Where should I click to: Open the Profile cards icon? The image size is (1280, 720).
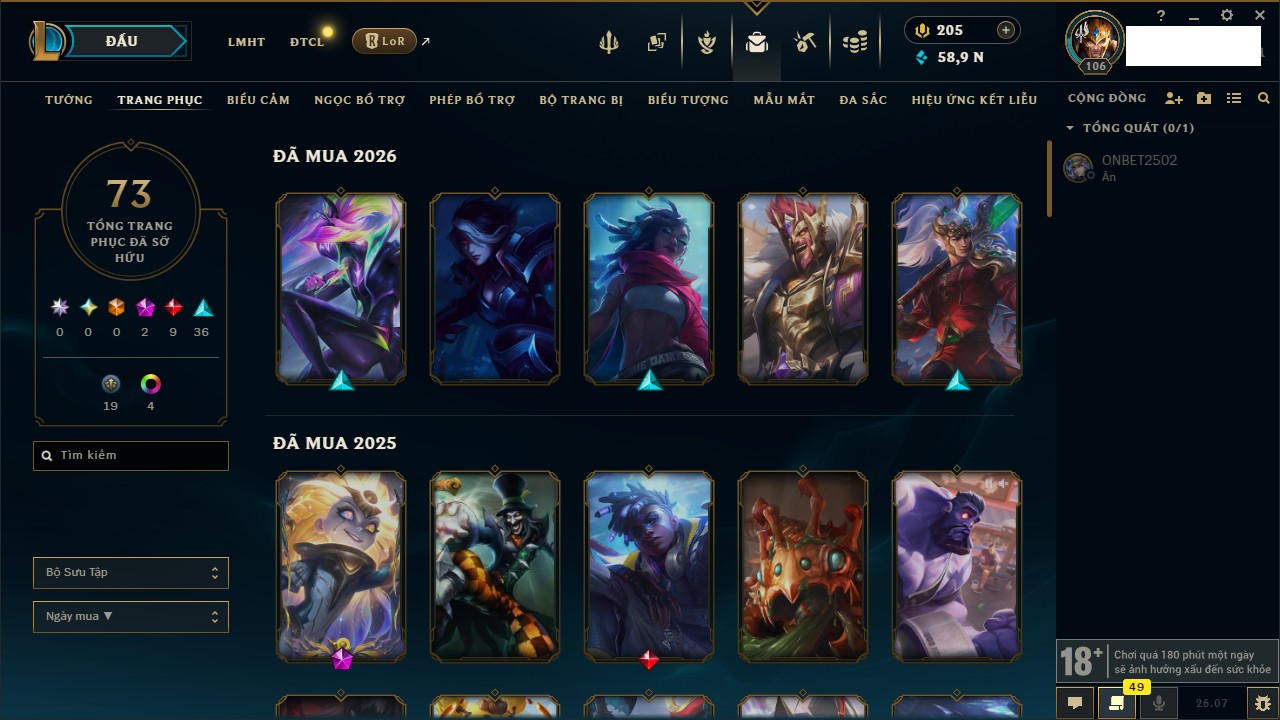[x=657, y=42]
